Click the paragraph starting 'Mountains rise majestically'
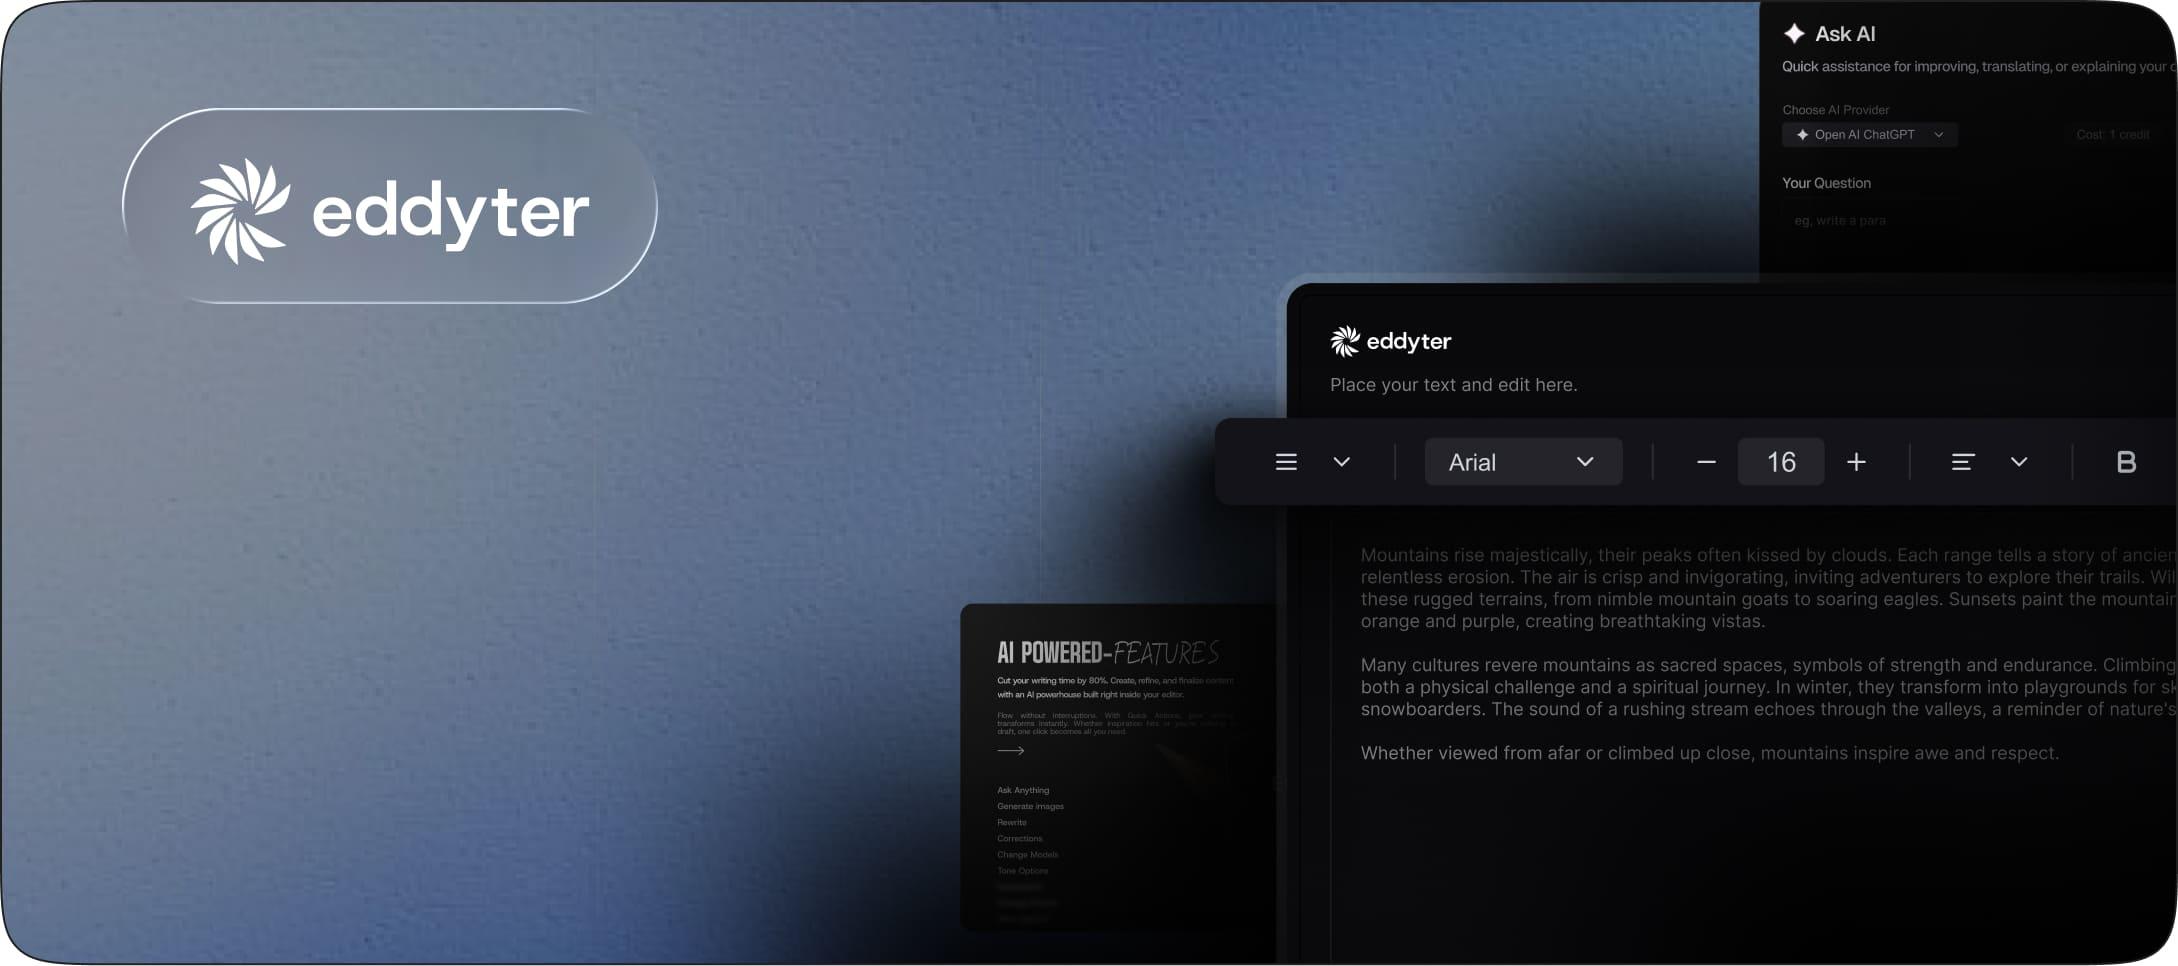Screen dimensions: 2178x966 pyautogui.click(x=1768, y=588)
